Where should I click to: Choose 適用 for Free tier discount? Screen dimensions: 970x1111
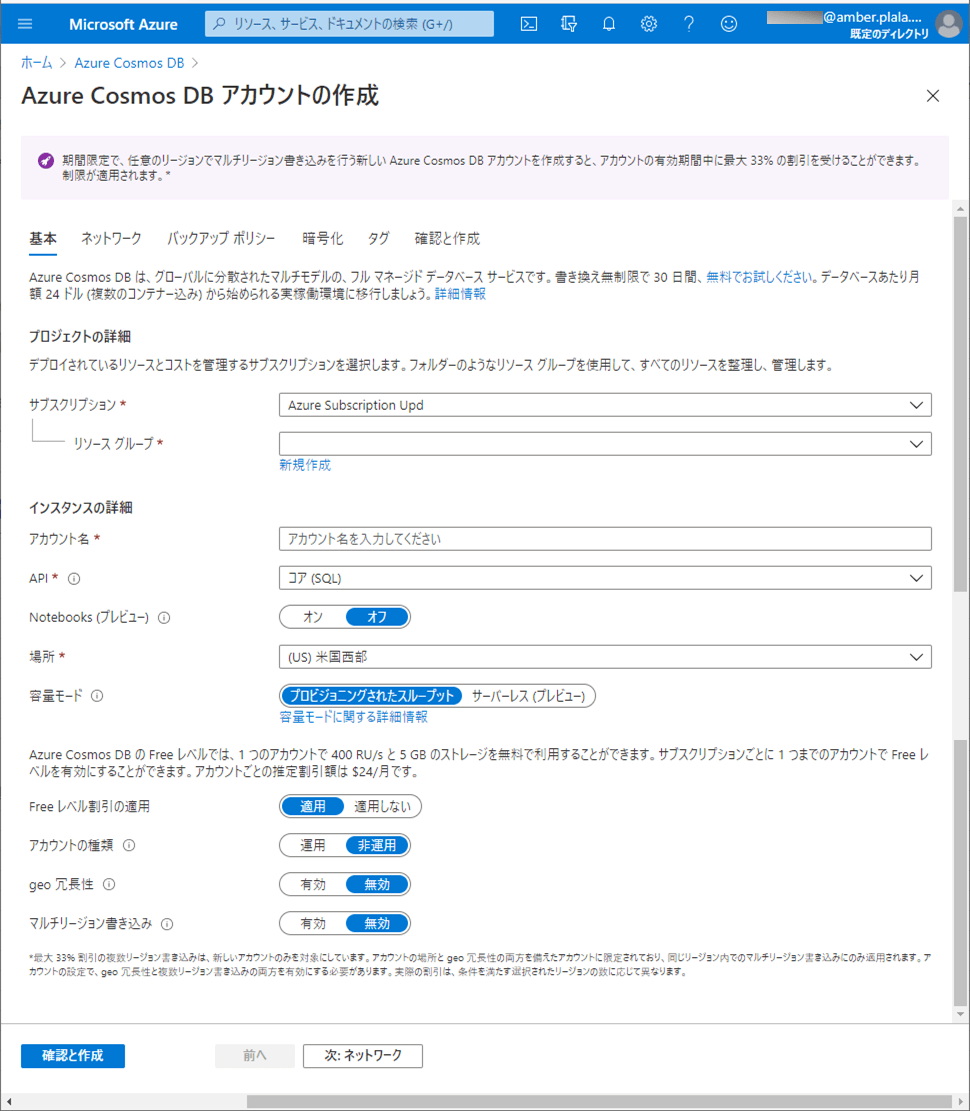(x=312, y=806)
